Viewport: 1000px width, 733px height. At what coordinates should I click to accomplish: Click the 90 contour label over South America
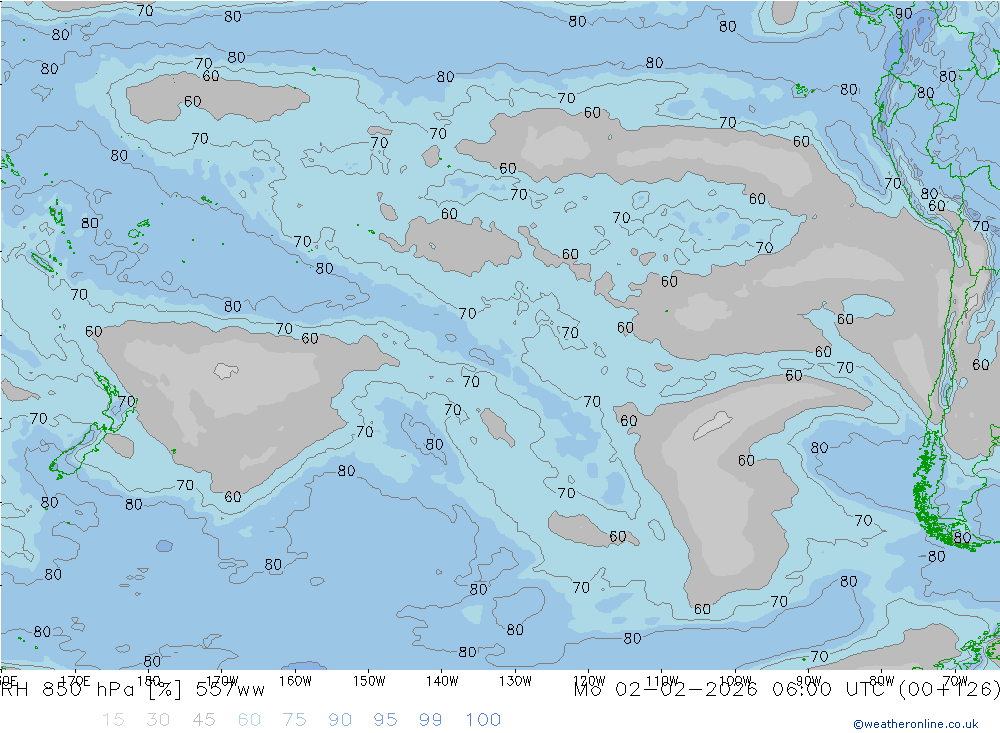point(904,13)
